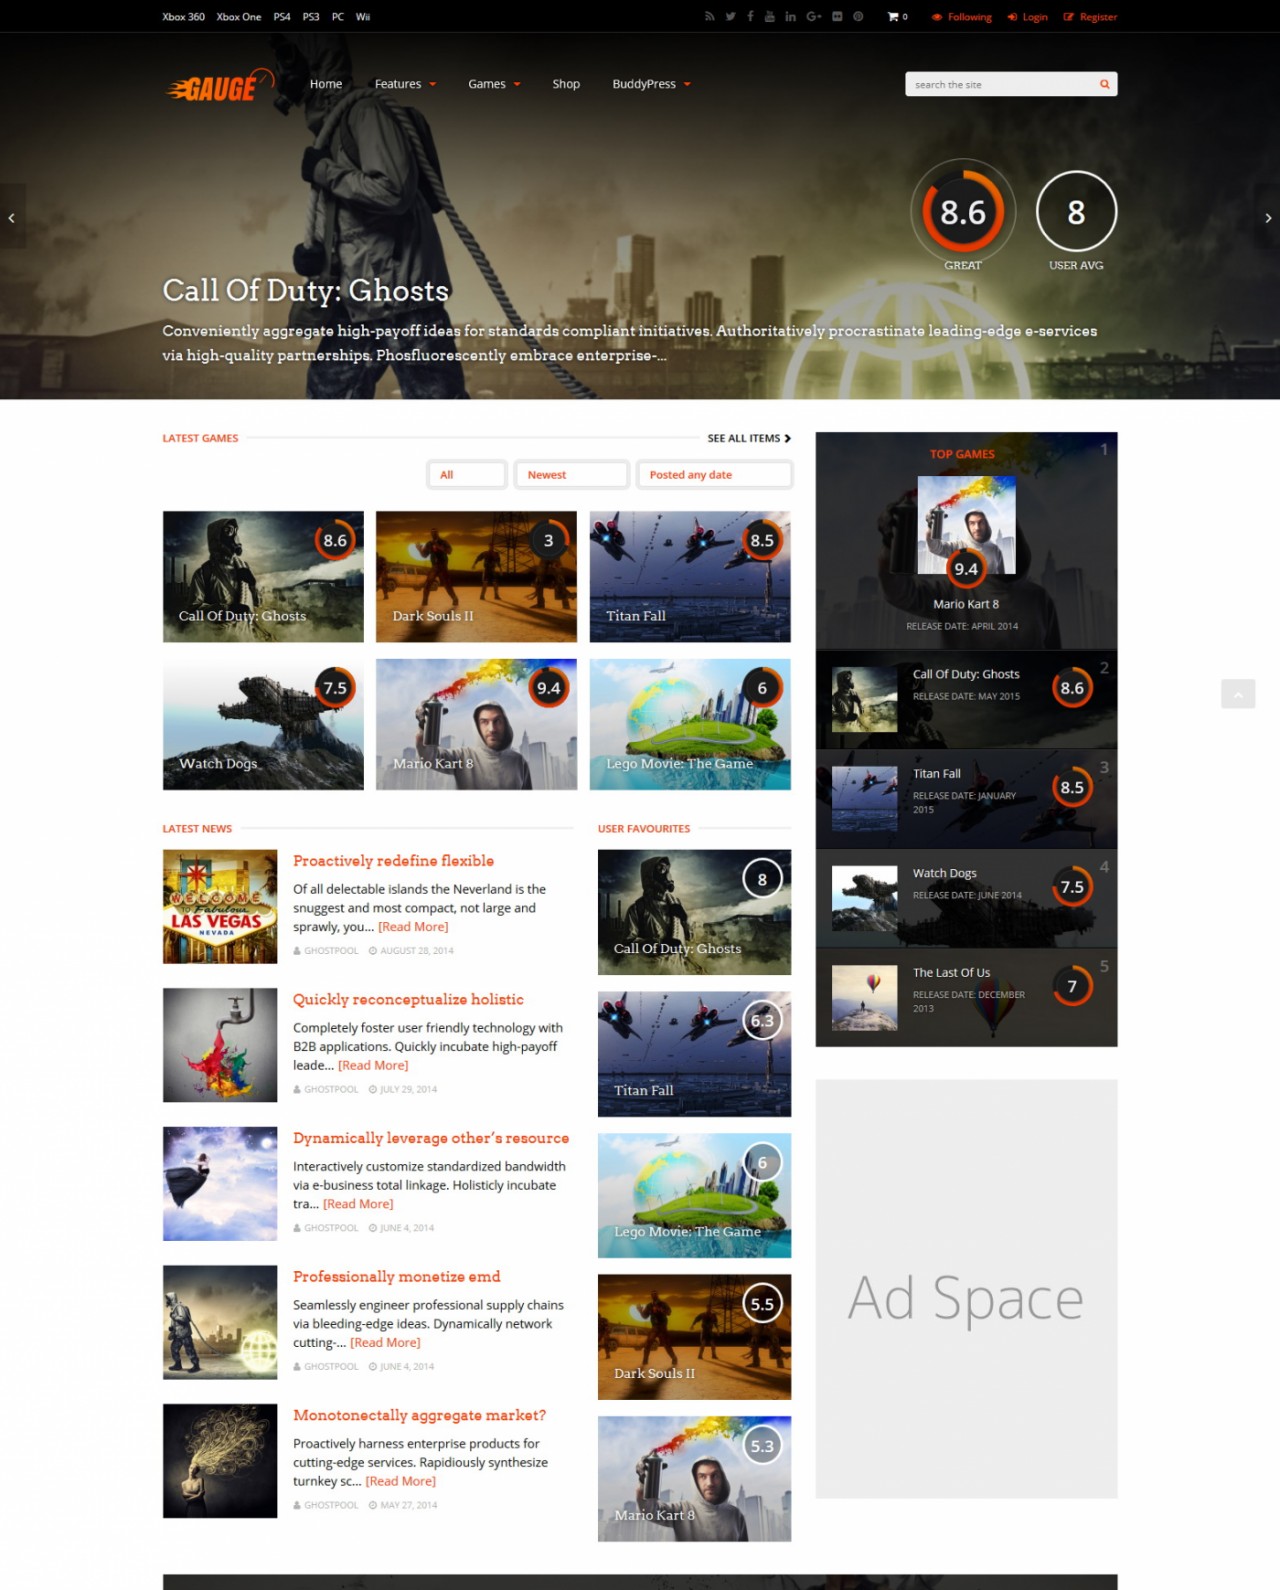Go to previous slide arrow
The width and height of the screenshot is (1280, 1590).
[12, 217]
